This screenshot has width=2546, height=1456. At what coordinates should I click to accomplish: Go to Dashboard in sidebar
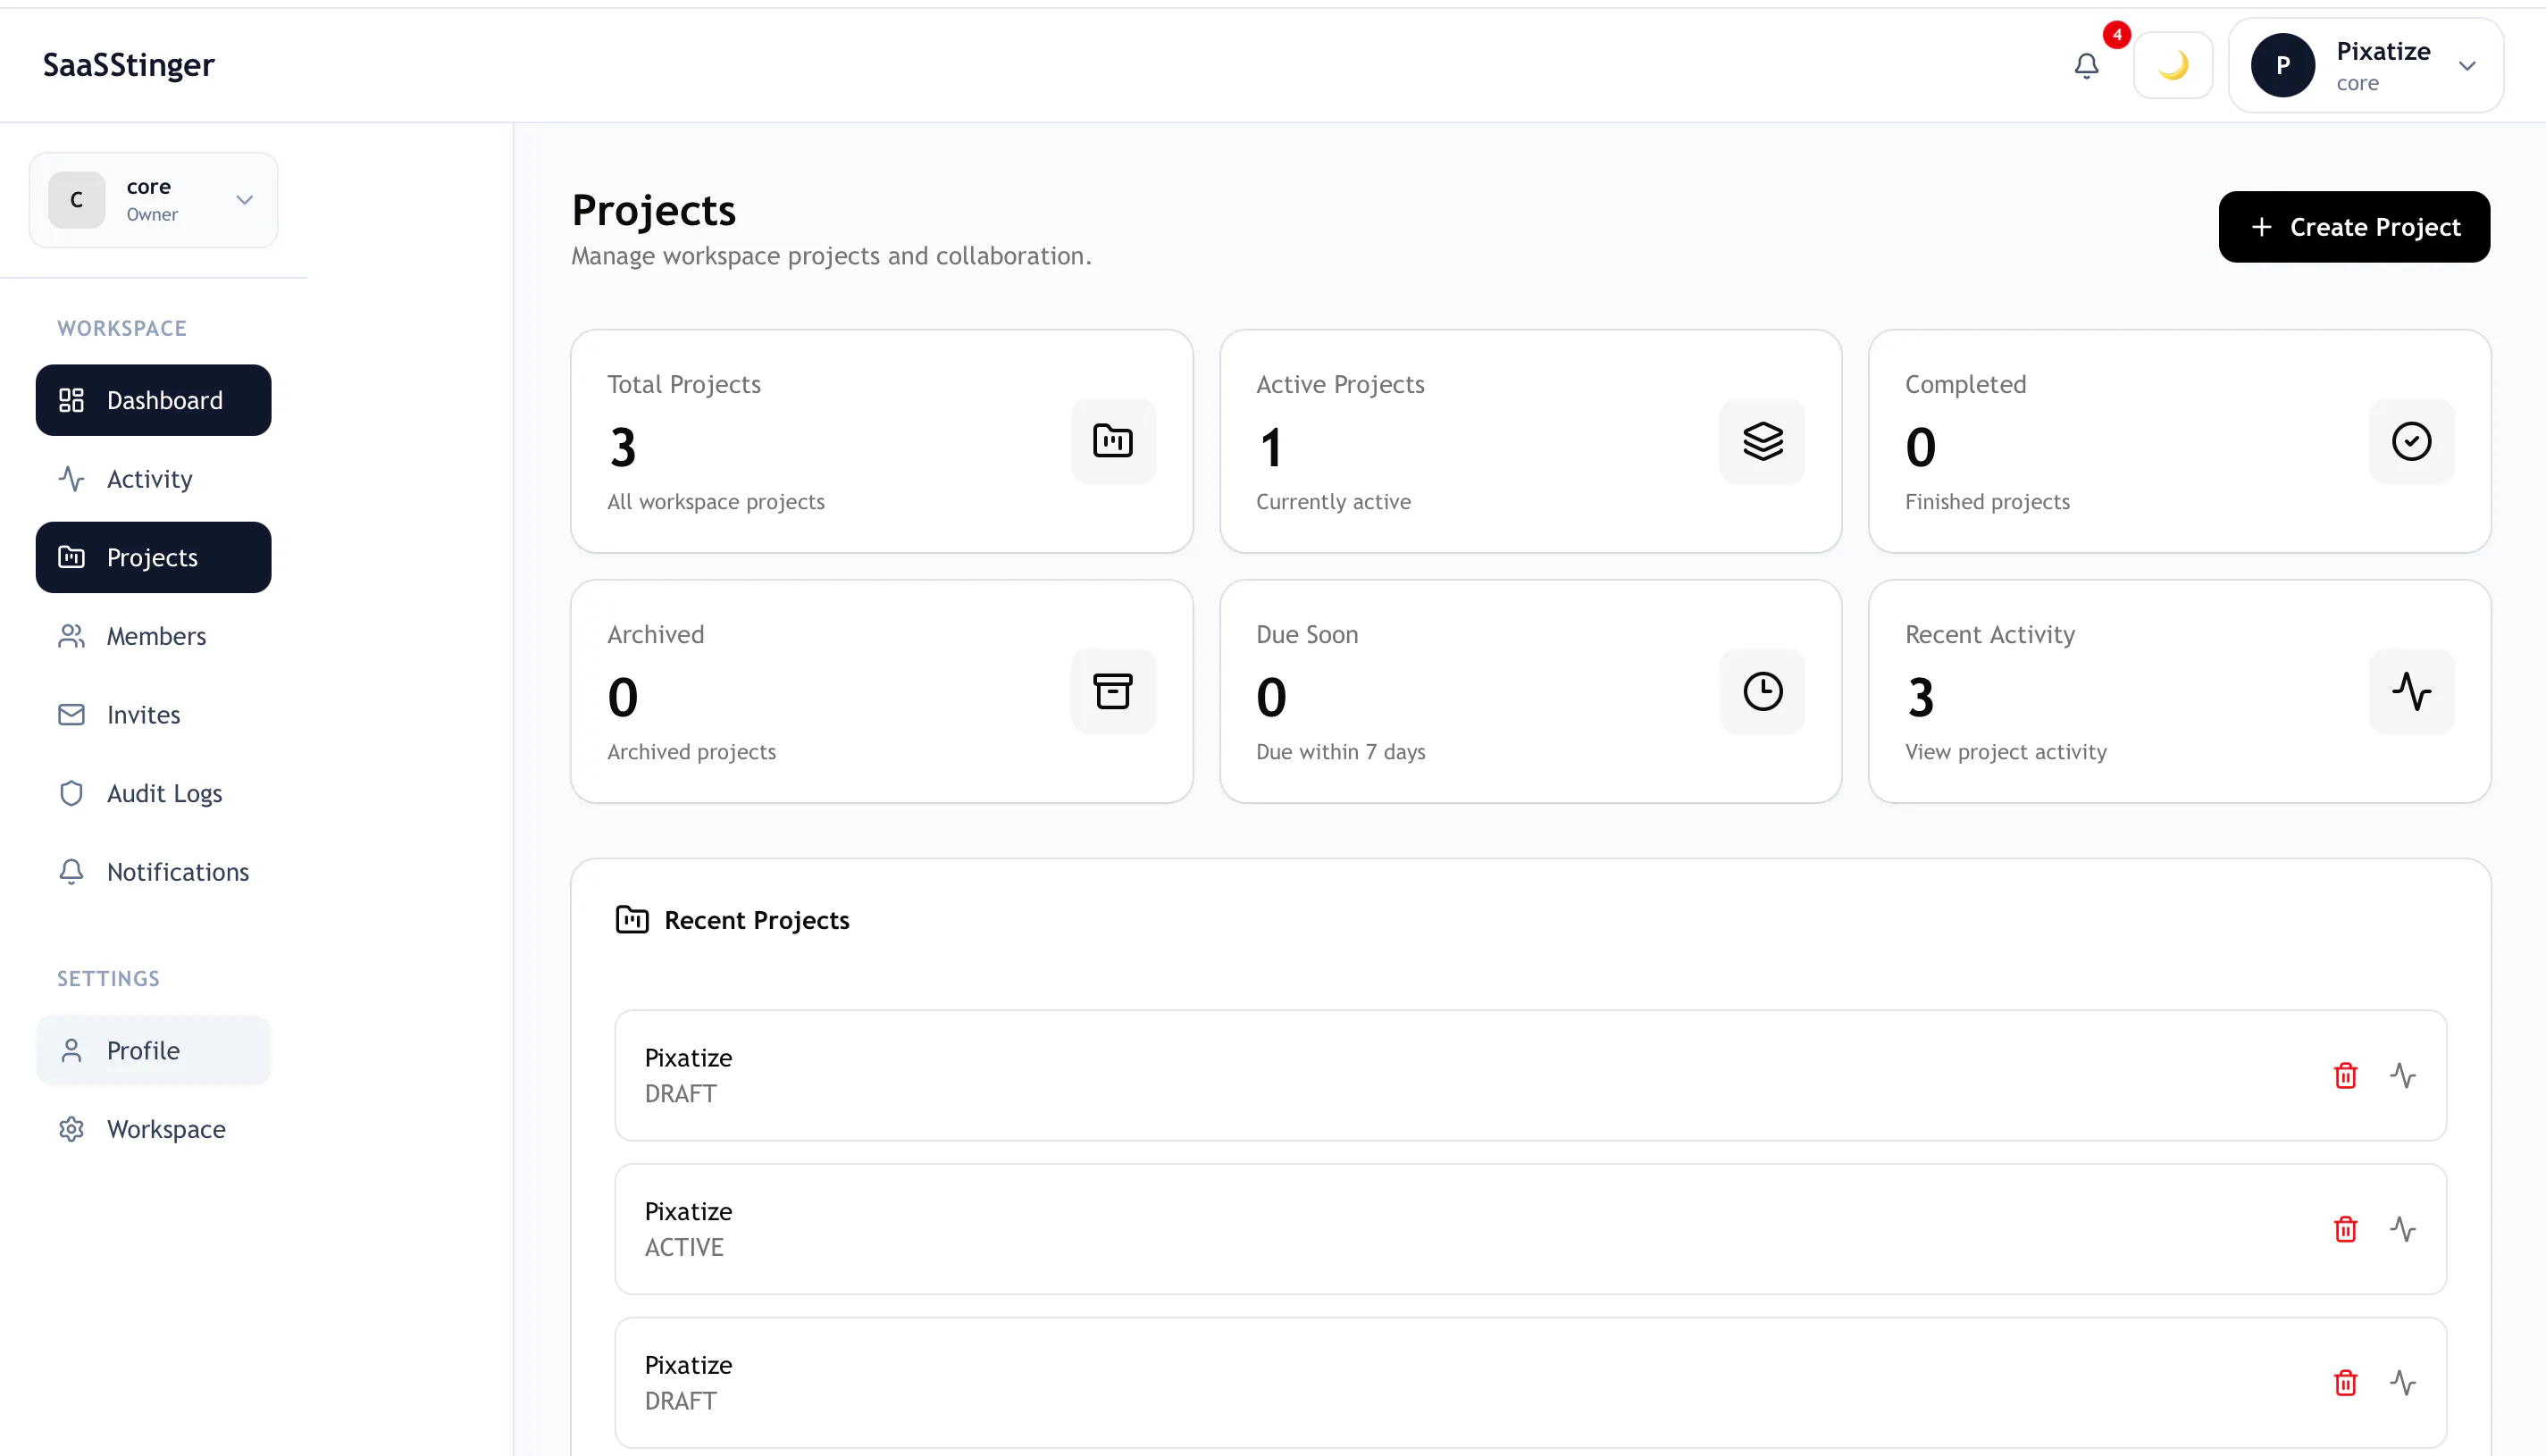click(x=153, y=400)
